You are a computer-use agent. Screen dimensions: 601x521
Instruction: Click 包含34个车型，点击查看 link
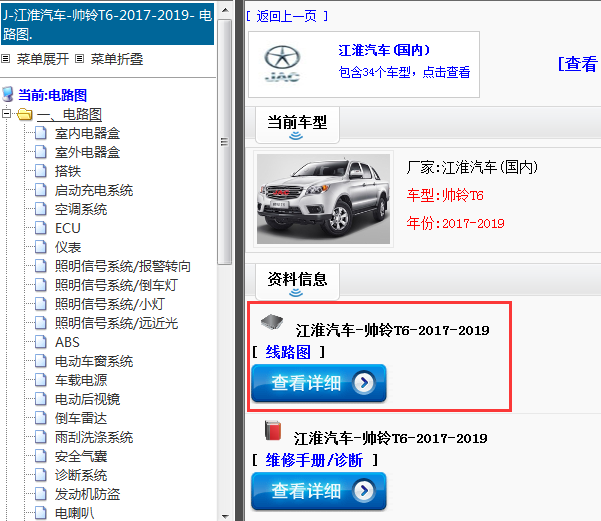(x=404, y=72)
